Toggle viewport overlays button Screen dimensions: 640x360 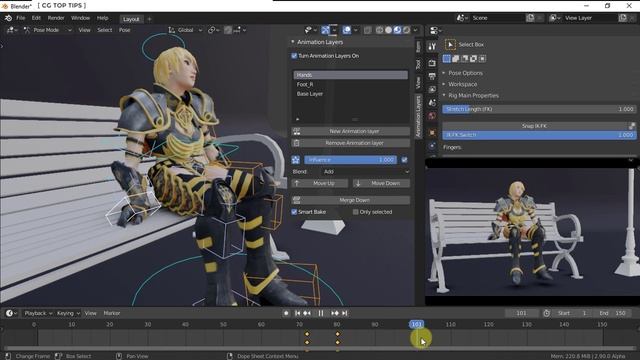coord(347,30)
